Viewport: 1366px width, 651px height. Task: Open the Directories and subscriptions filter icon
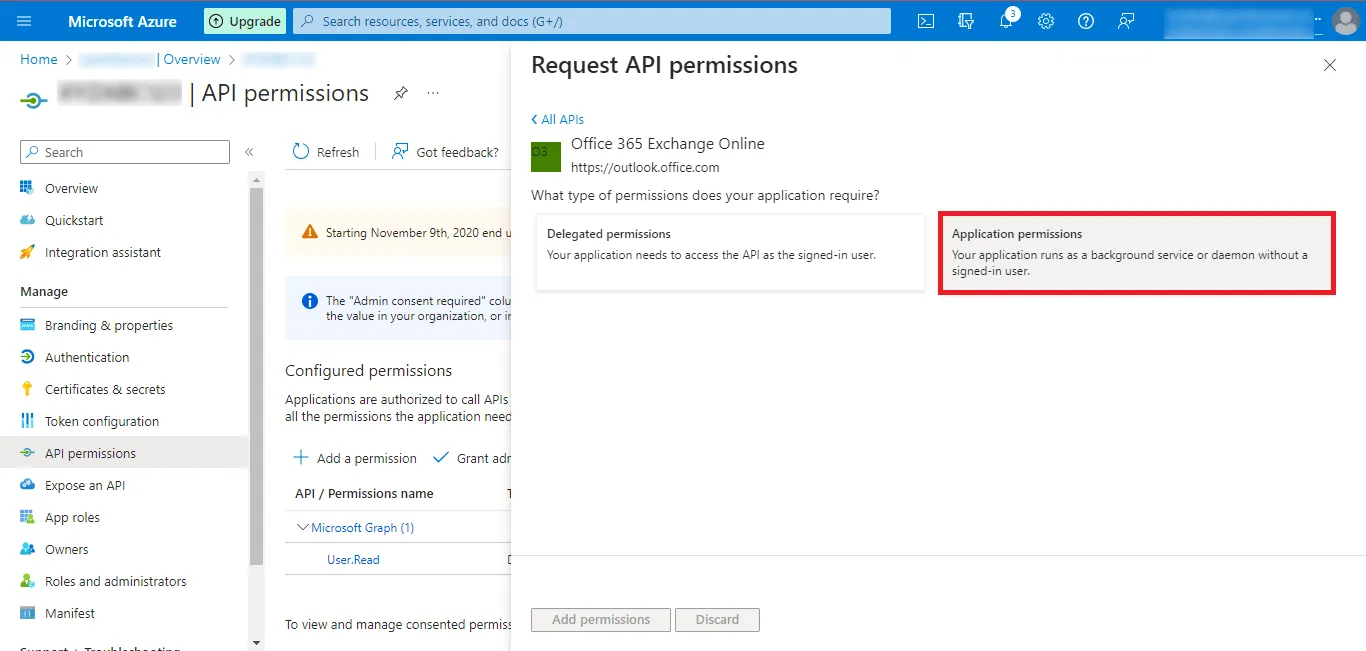966,21
